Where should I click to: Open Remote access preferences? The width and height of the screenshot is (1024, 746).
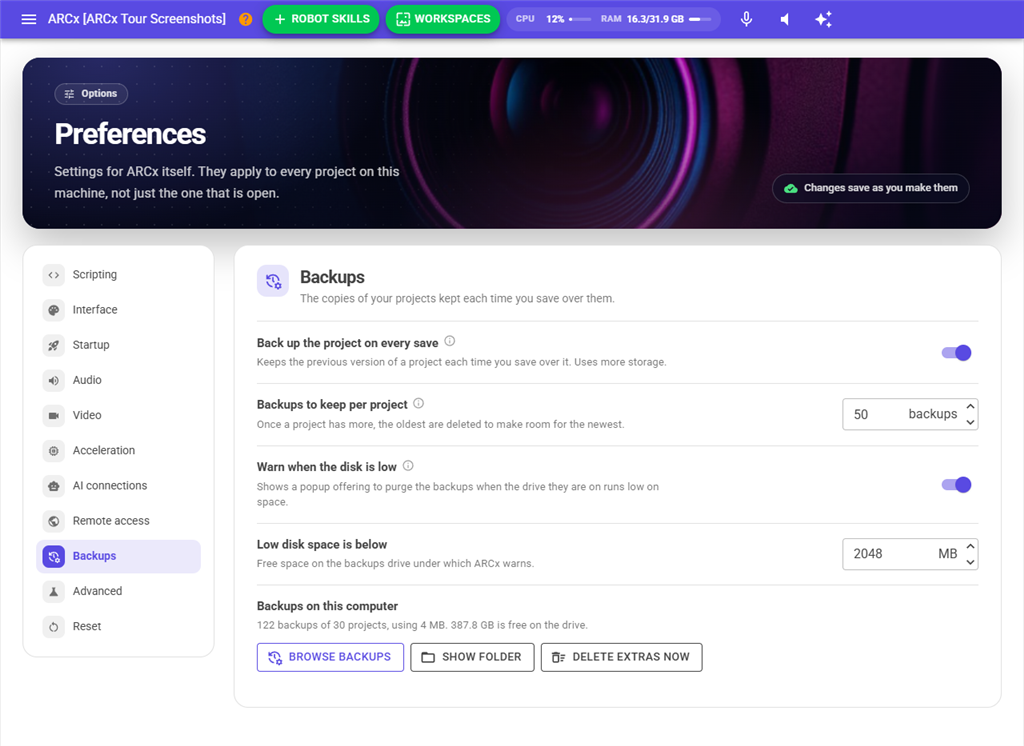118,521
